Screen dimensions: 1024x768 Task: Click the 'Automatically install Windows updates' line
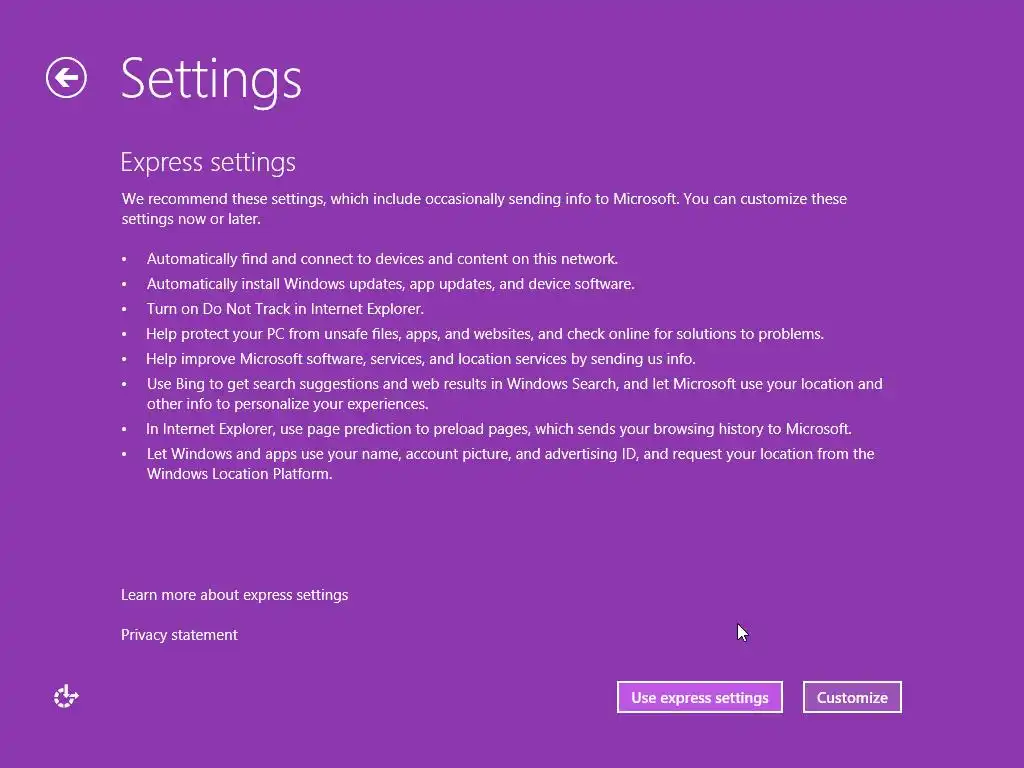[391, 284]
